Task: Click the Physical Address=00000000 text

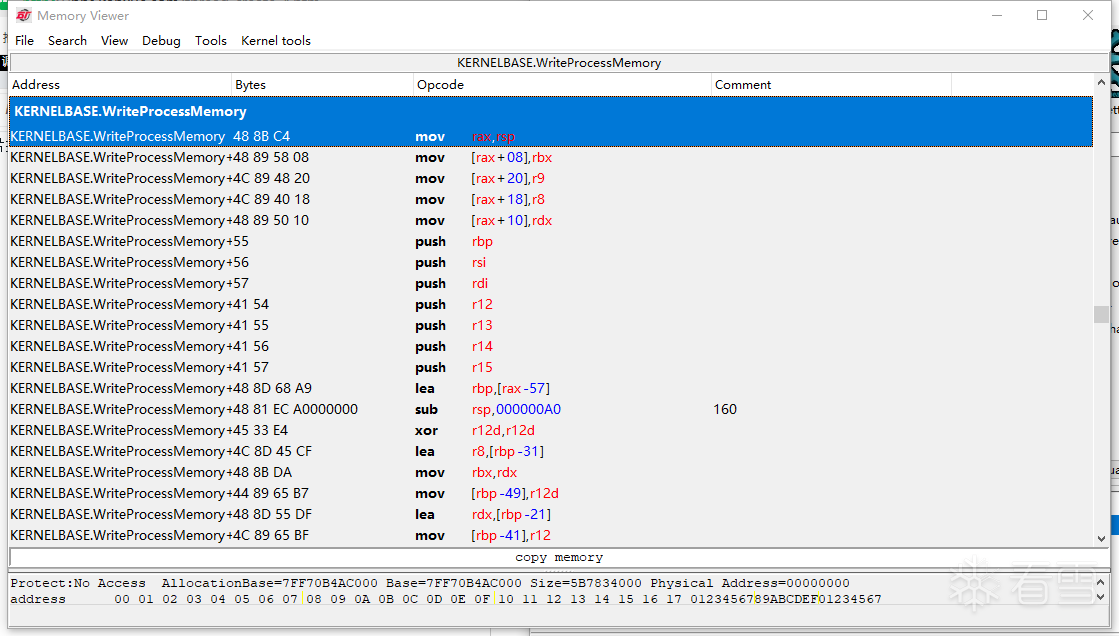Action: tap(750, 583)
